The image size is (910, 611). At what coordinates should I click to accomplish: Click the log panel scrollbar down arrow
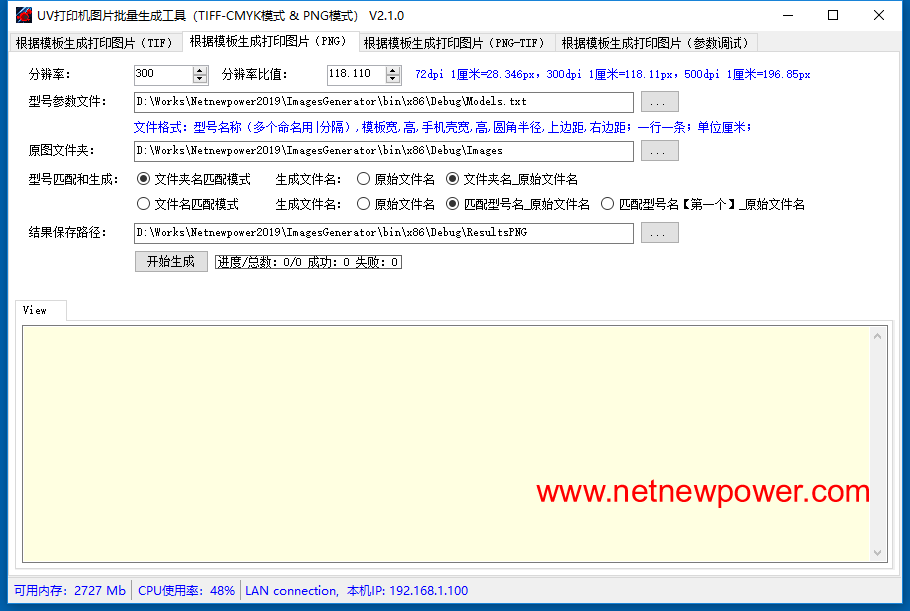(x=878, y=553)
